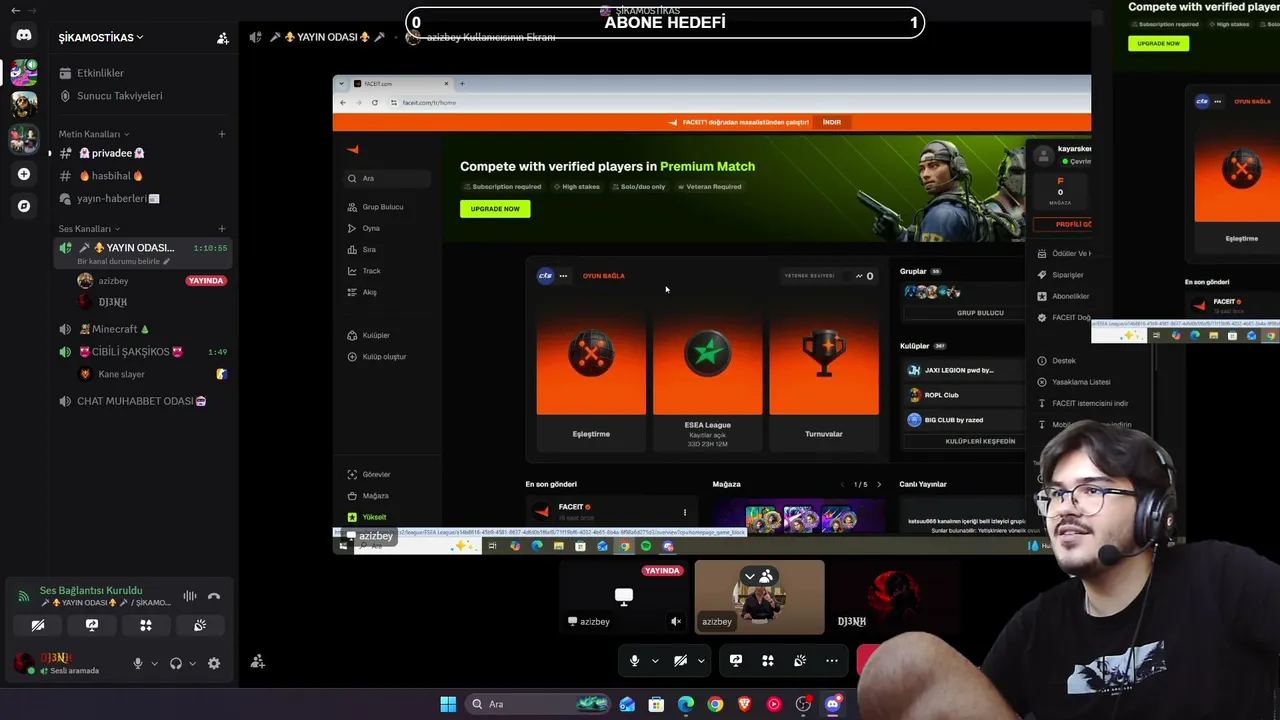Unmute azizbey's stream audio on the tile
The height and width of the screenshot is (720, 1280).
676,621
